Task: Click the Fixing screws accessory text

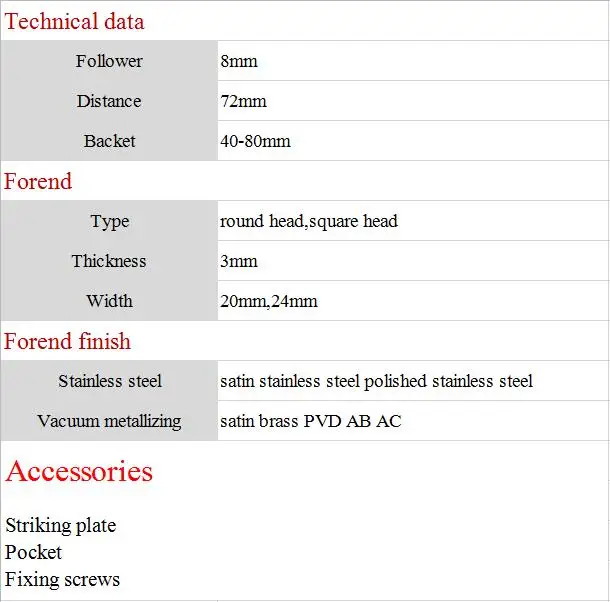Action: (x=62, y=579)
